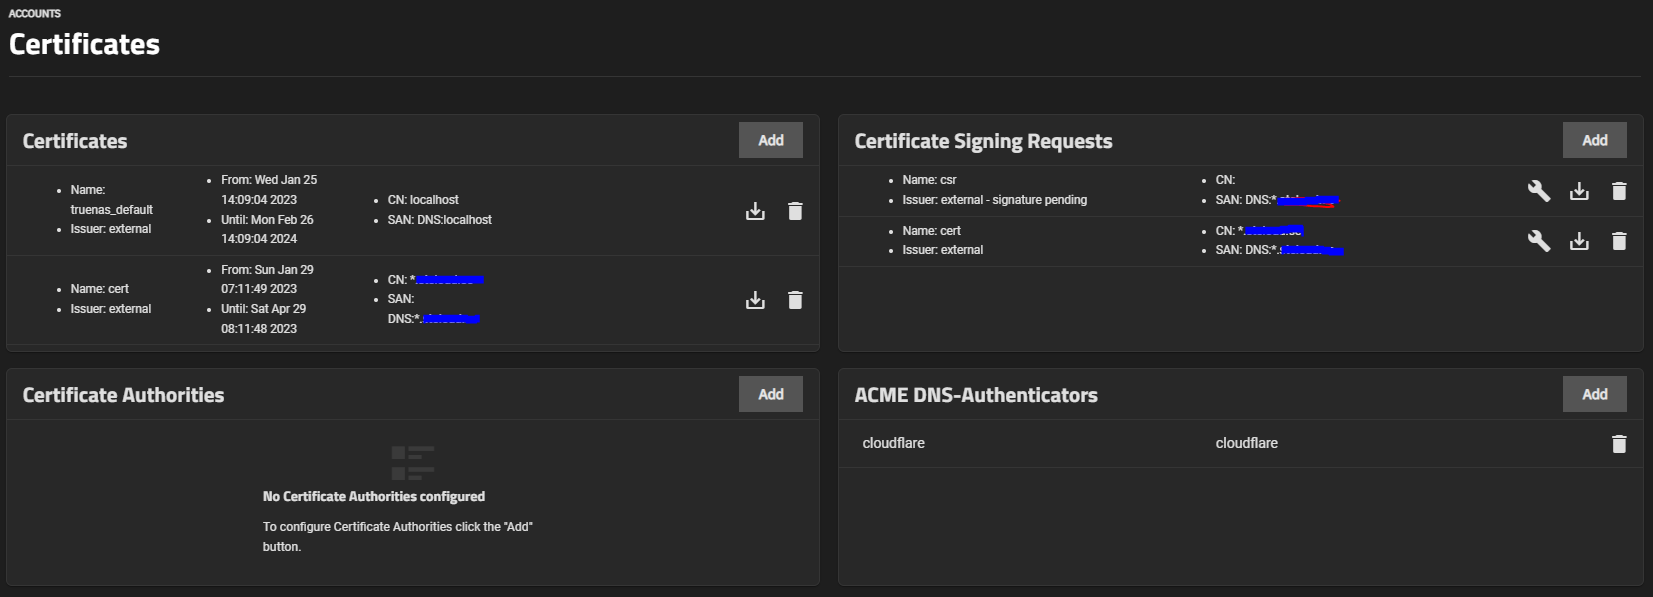Select the truenas_default name text
This screenshot has width=1653, height=597.
click(111, 210)
